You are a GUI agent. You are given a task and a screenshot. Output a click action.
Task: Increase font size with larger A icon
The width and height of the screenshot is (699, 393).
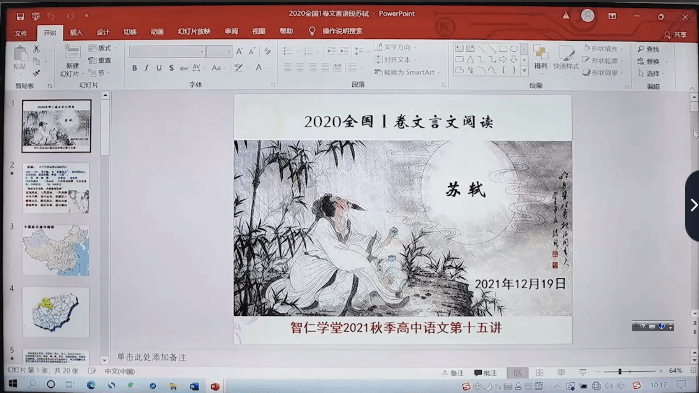(239, 51)
